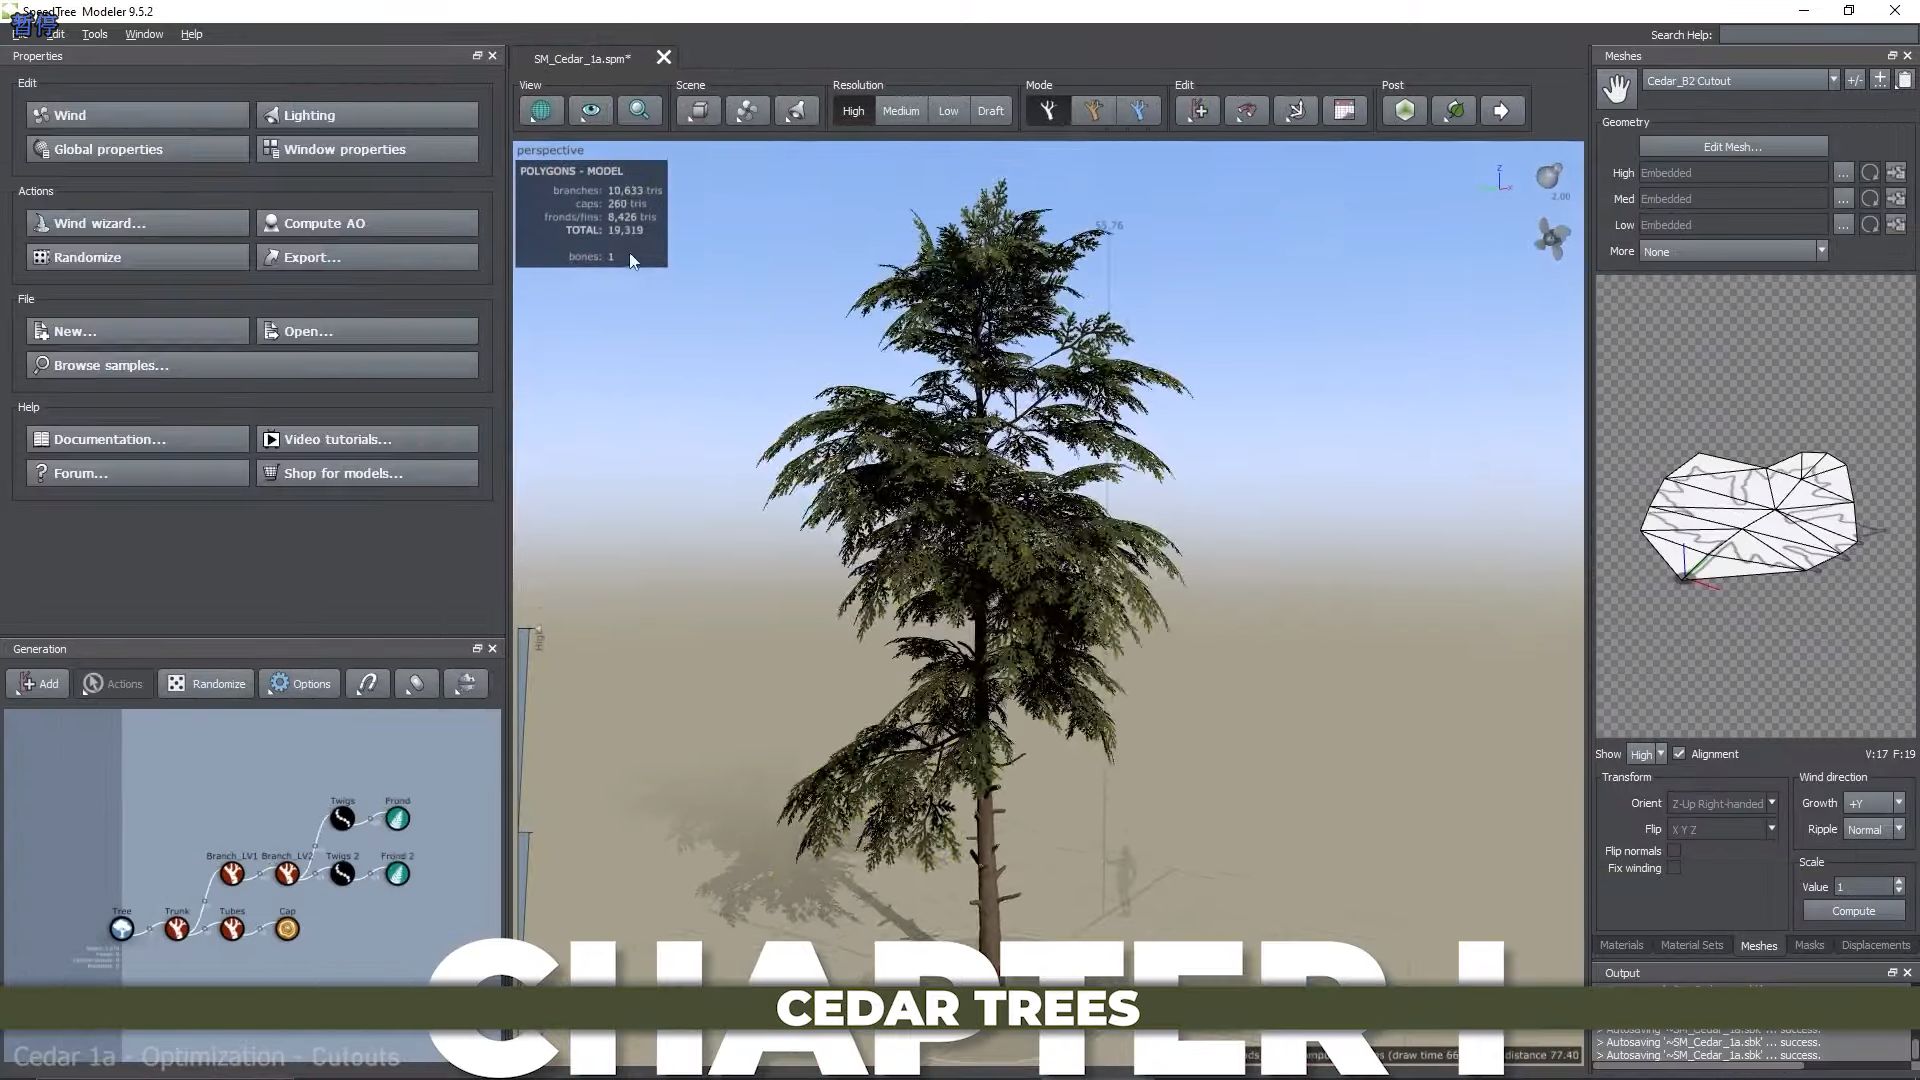Viewport: 1920px width, 1080px height.
Task: Click the Compute button under Scale
Action: (x=1854, y=911)
